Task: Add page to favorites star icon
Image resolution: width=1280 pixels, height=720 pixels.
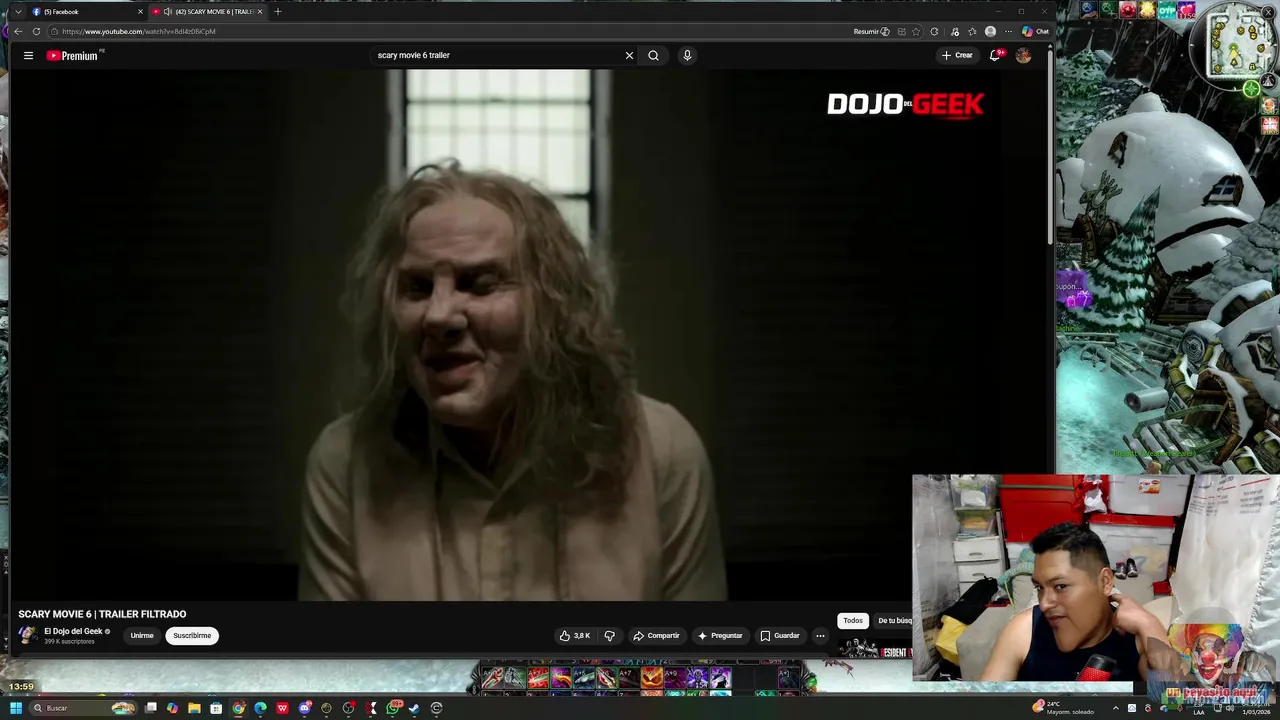Action: click(x=916, y=31)
